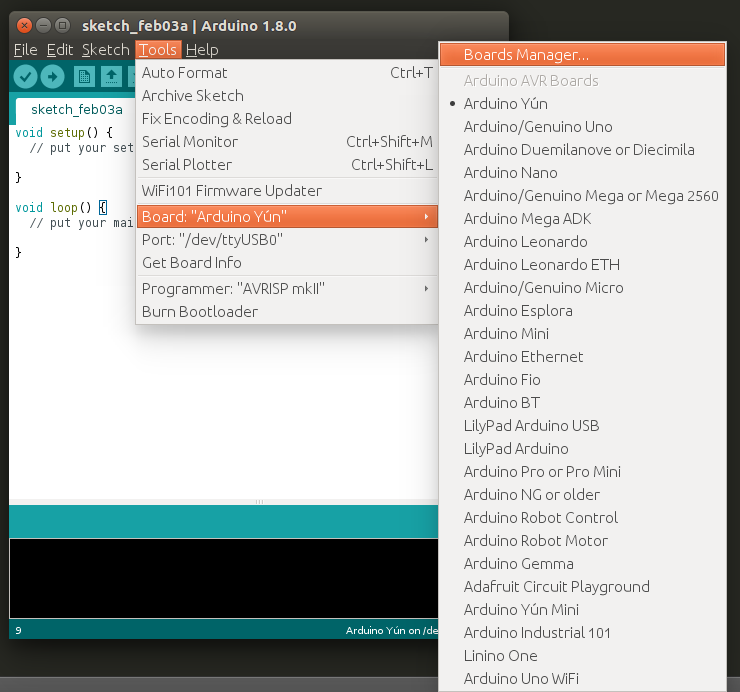Select Arduino Yún Mini board

click(582, 610)
